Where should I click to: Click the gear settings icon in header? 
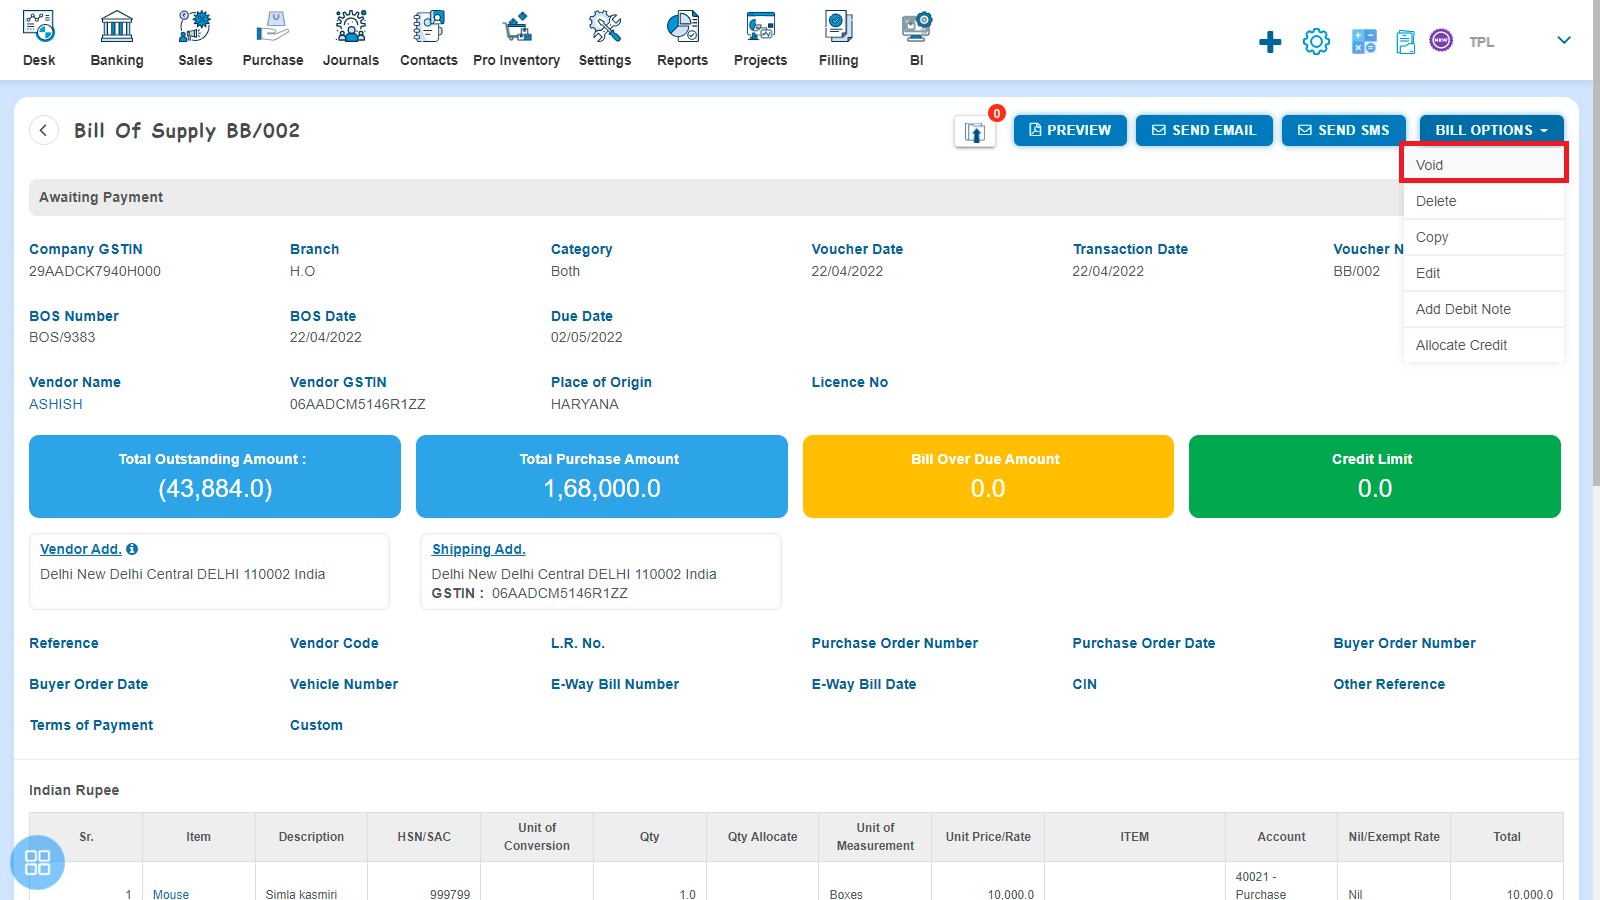(1317, 42)
